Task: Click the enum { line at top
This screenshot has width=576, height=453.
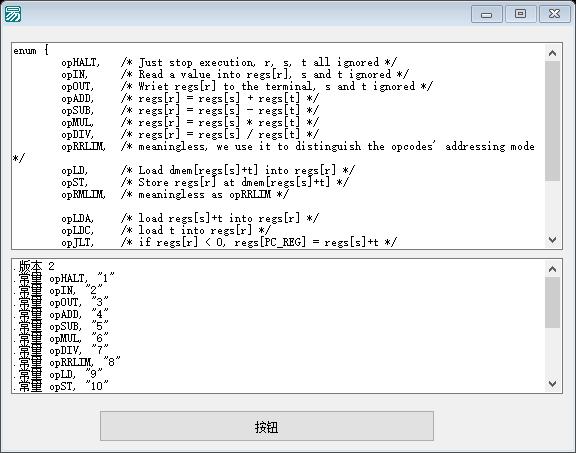Action: (31, 50)
